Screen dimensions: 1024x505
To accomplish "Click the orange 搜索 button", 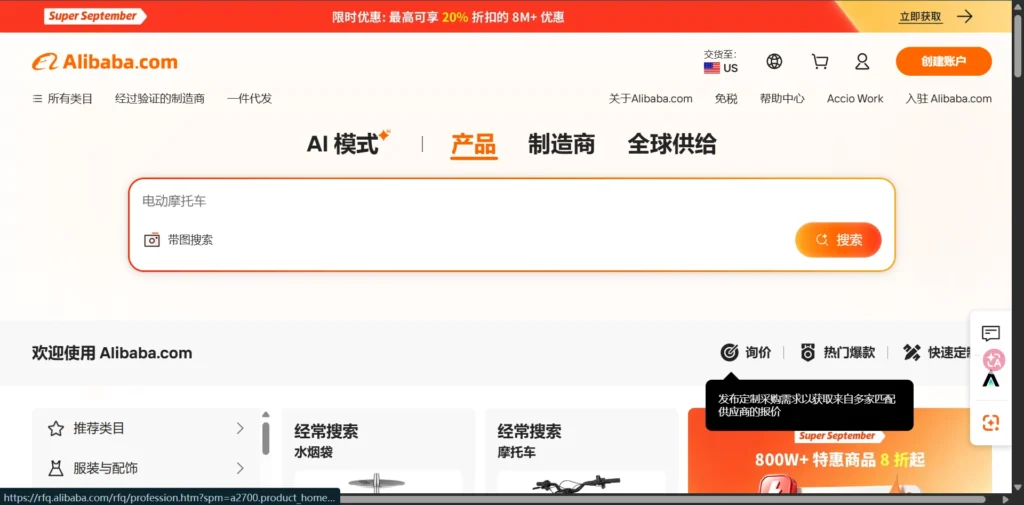I will [838, 240].
